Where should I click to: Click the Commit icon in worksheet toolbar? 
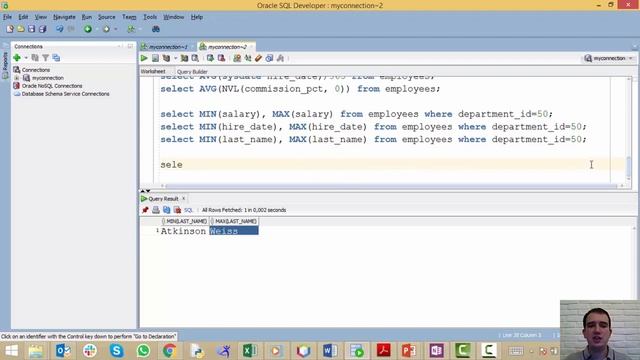pos(210,58)
